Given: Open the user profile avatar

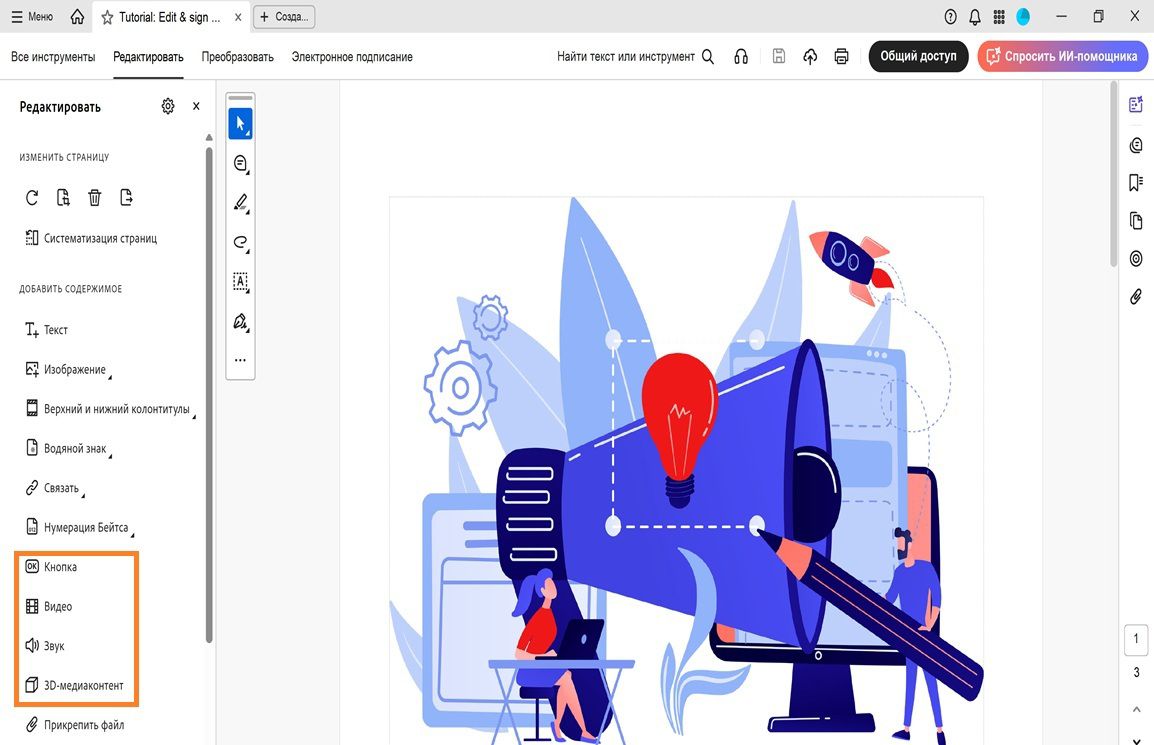Looking at the screenshot, I should (x=1023, y=16).
